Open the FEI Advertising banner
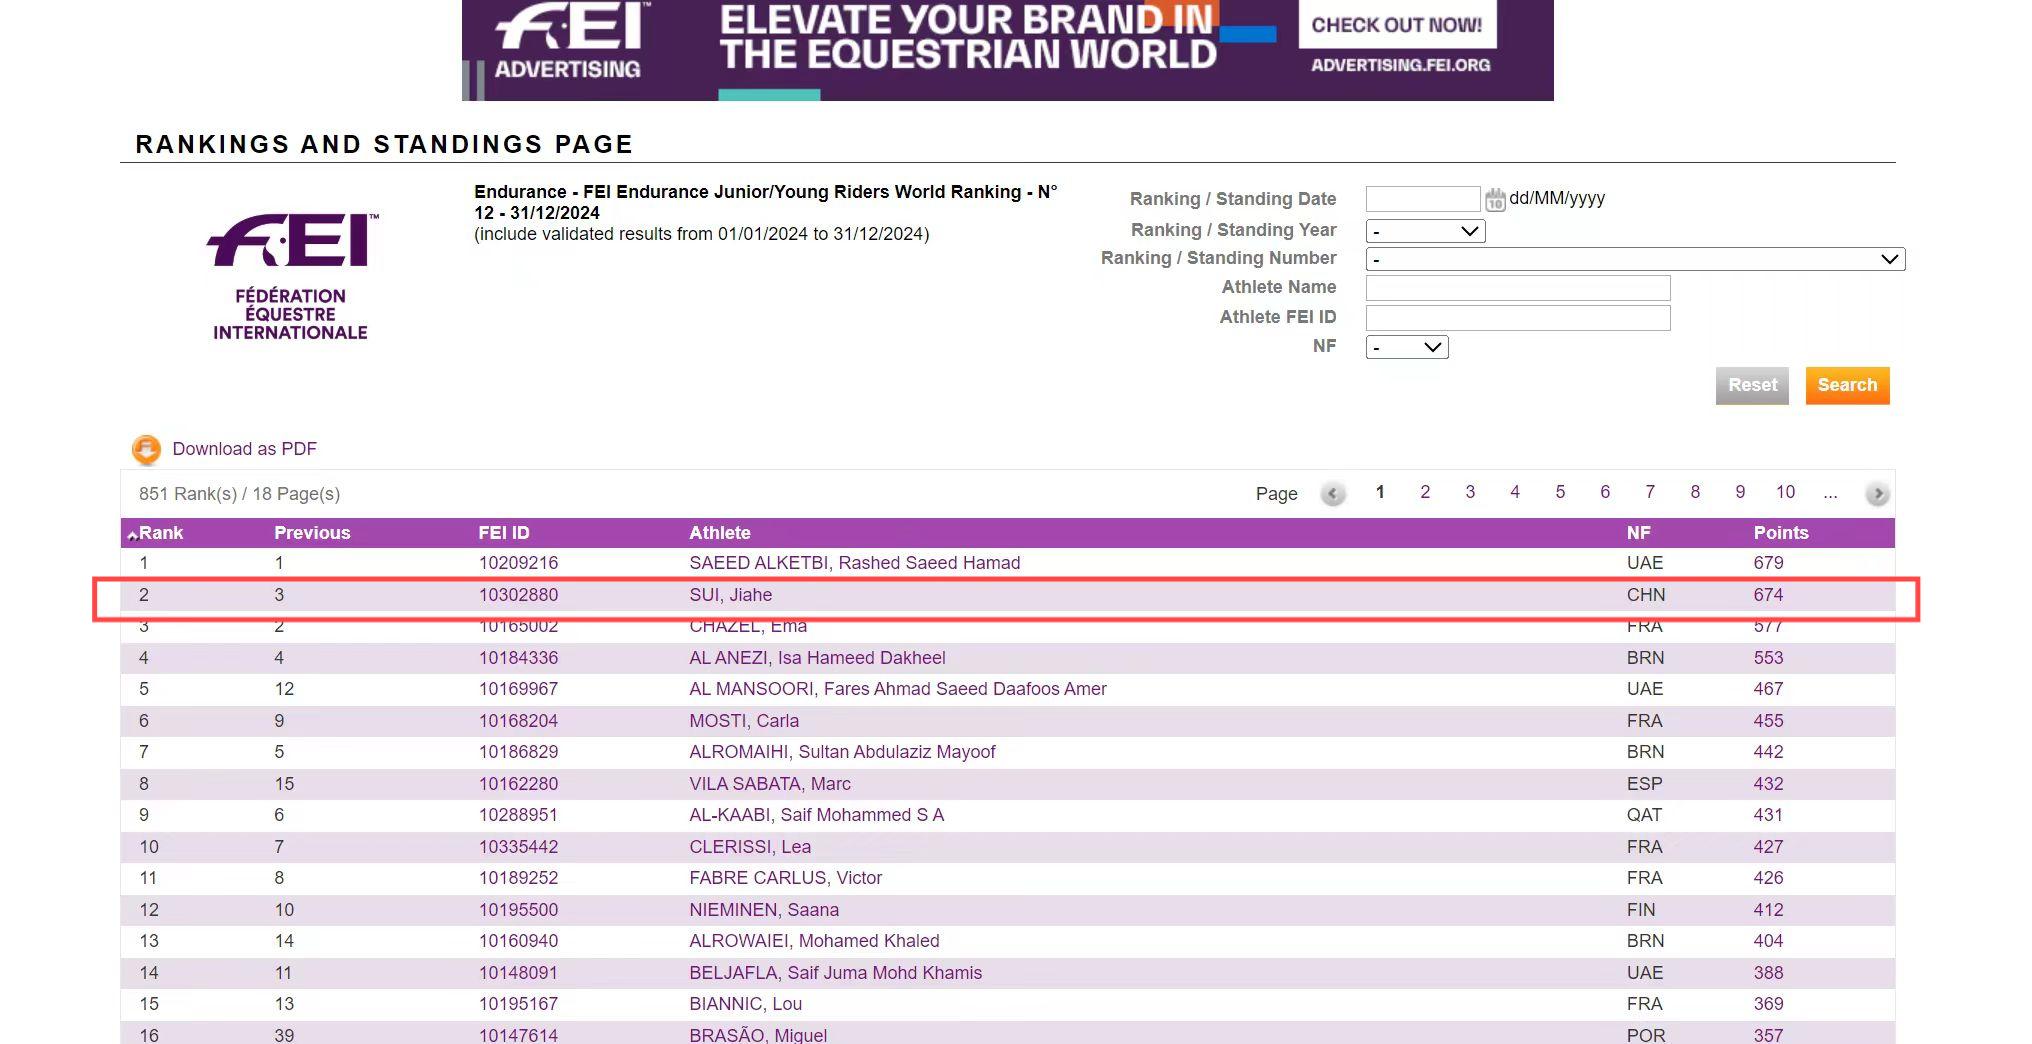 1007,50
